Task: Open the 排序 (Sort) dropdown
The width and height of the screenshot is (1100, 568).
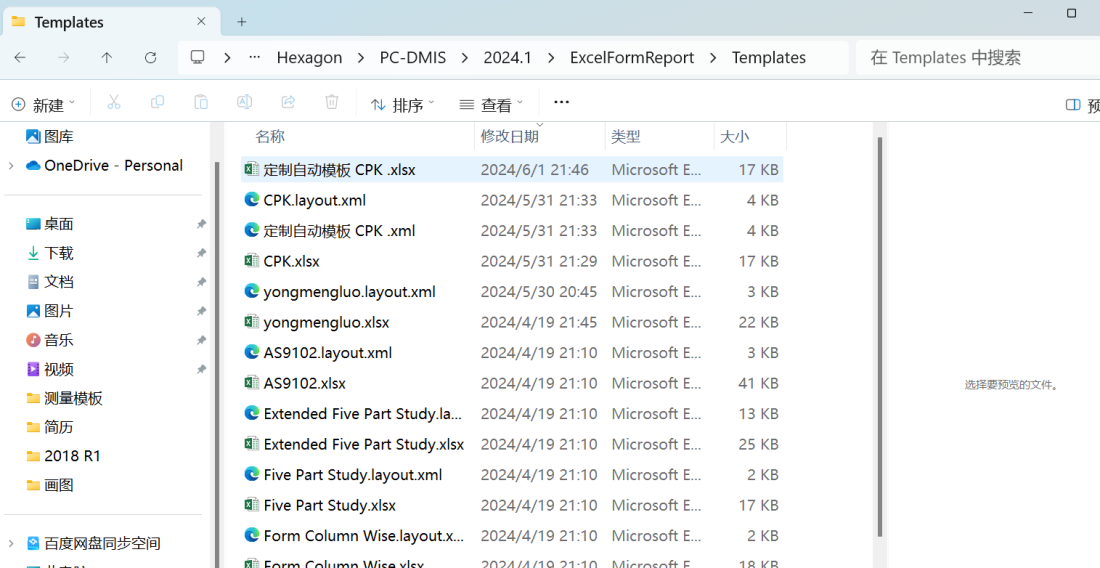Action: pos(403,104)
